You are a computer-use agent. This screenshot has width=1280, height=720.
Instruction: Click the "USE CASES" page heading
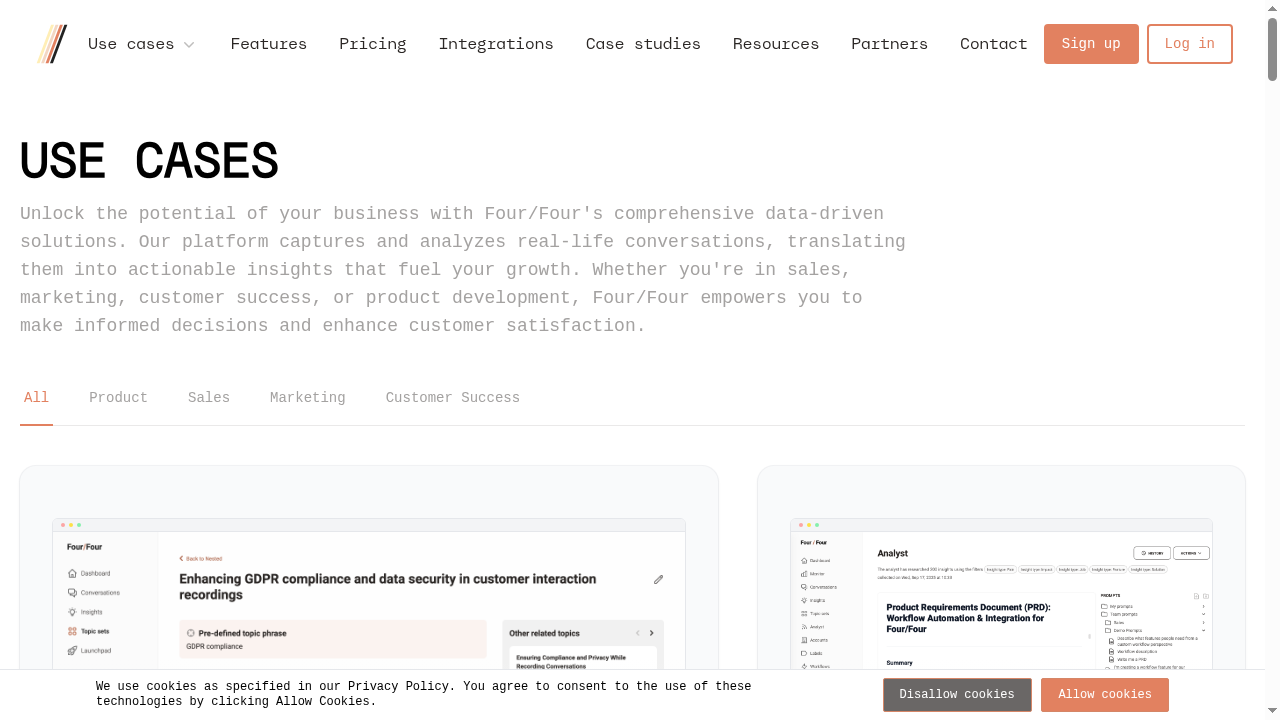[149, 161]
